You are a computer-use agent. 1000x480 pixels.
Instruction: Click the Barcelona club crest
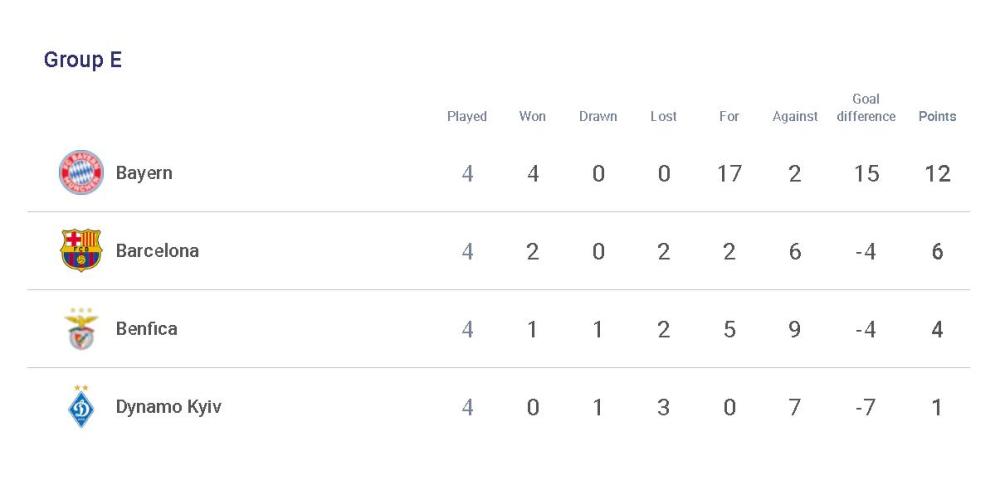click(81, 251)
